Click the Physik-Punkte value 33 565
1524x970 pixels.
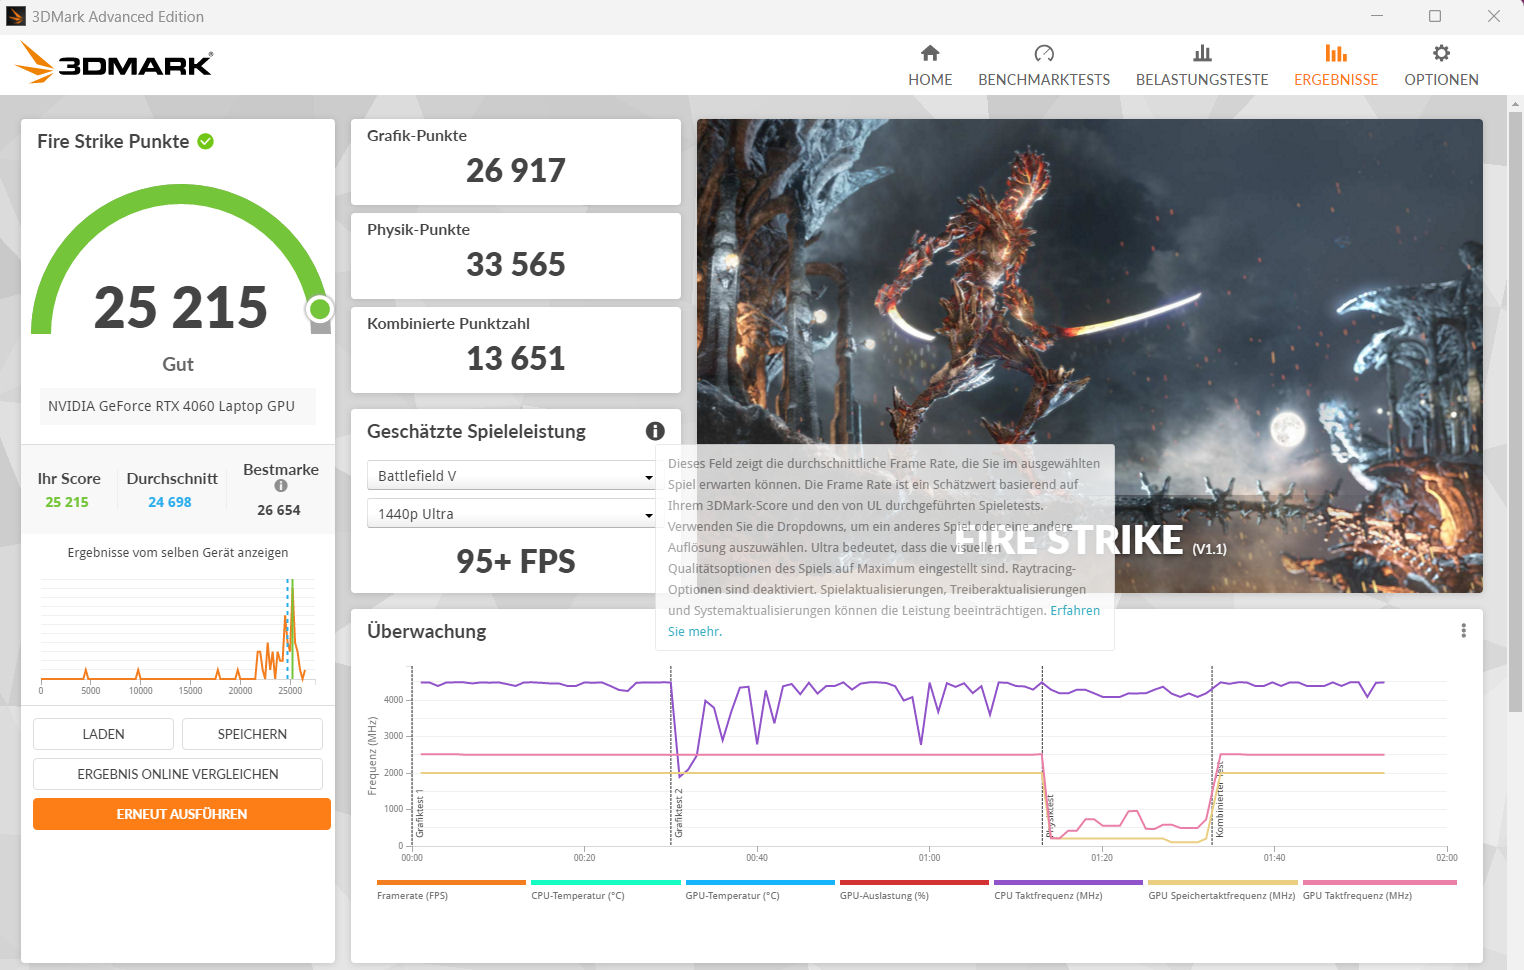click(516, 265)
